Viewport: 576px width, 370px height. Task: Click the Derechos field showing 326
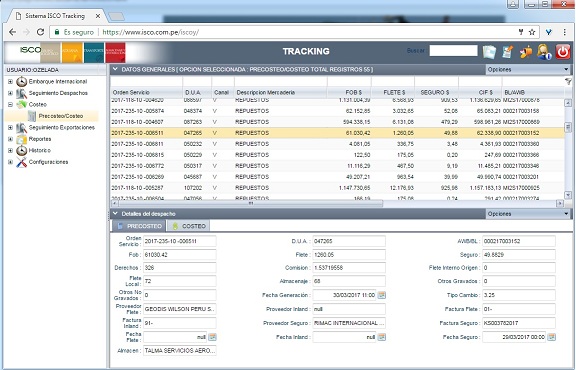tap(180, 268)
